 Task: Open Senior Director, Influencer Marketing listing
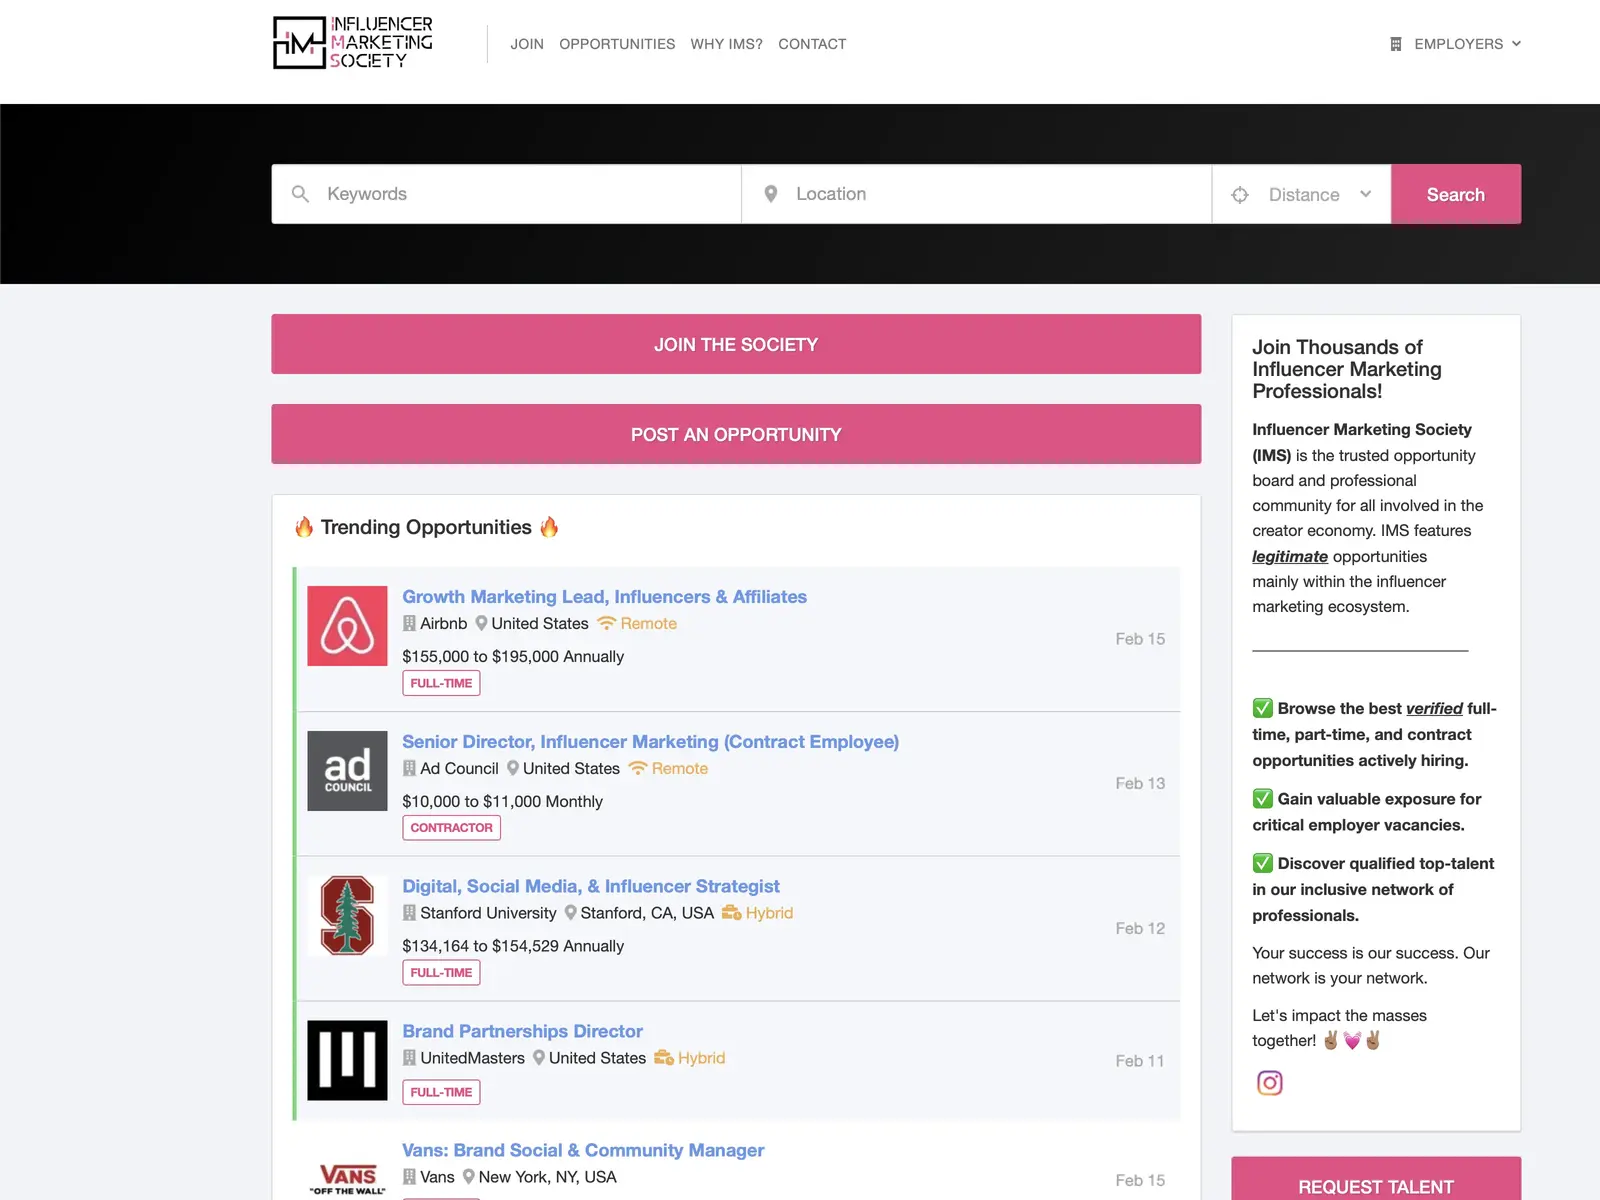[x=650, y=741]
